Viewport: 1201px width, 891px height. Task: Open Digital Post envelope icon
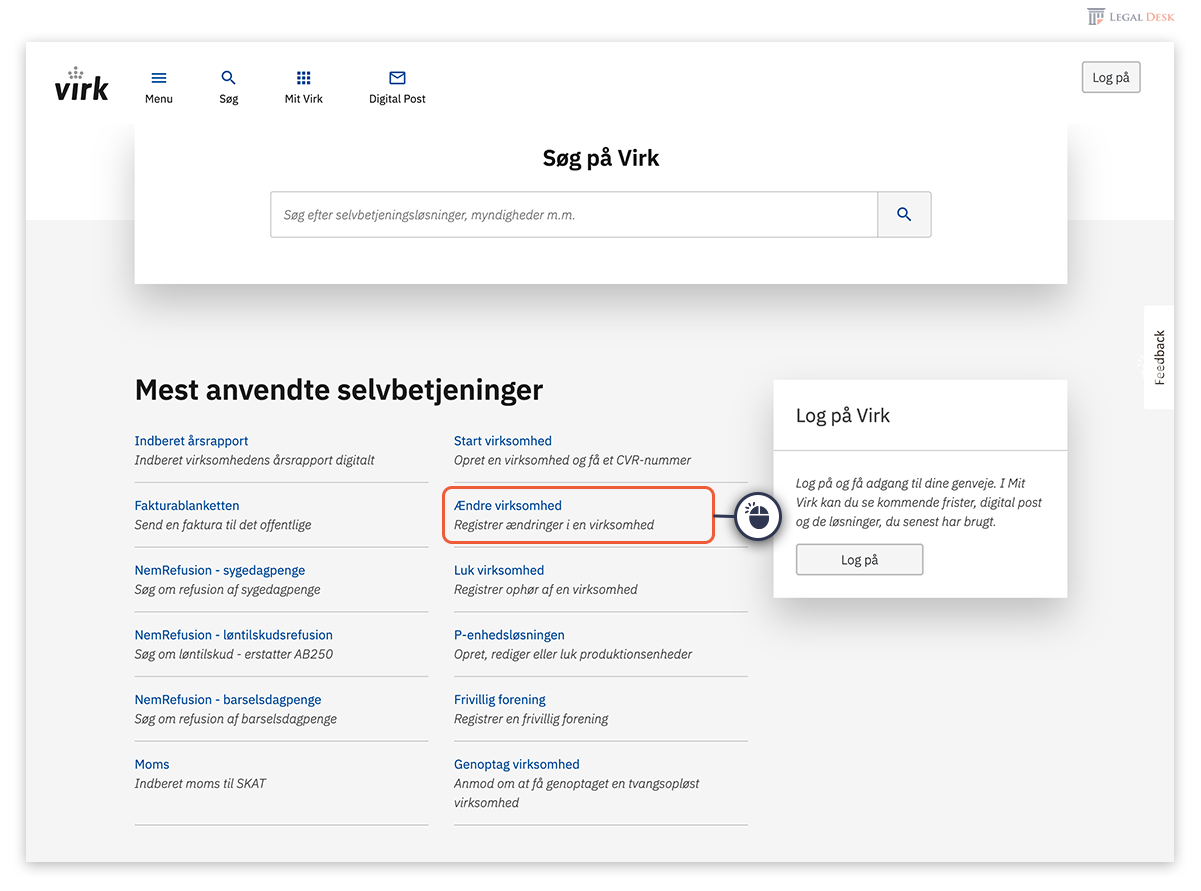click(x=397, y=78)
